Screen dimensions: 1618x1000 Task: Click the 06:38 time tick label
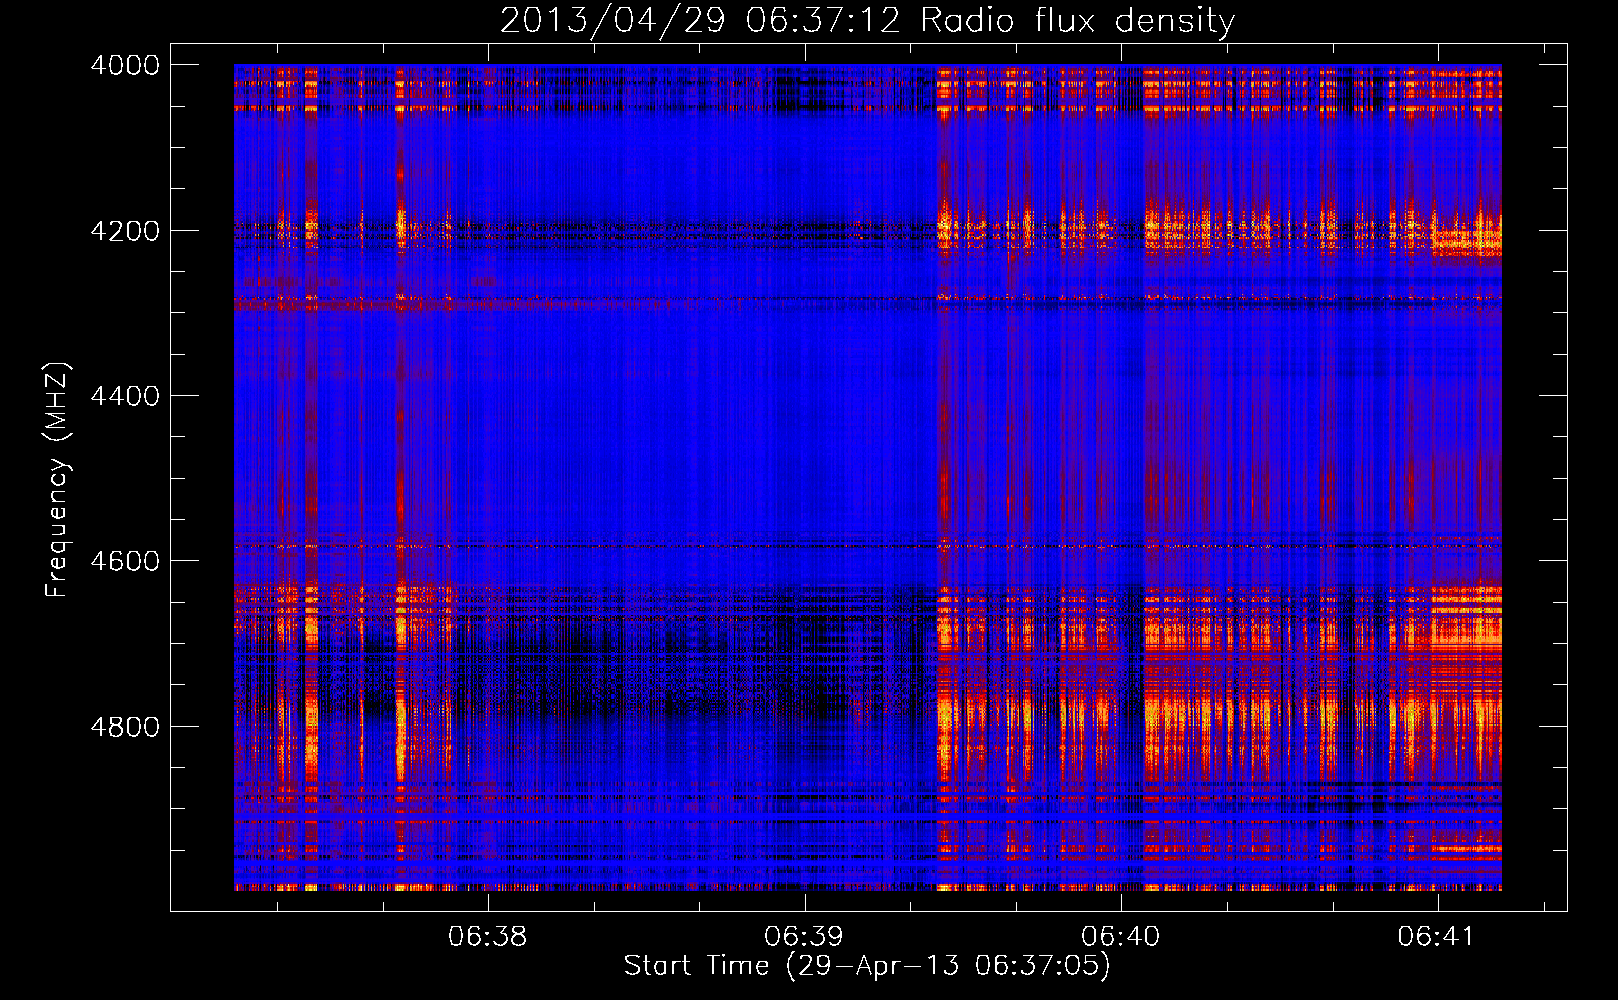click(x=487, y=937)
